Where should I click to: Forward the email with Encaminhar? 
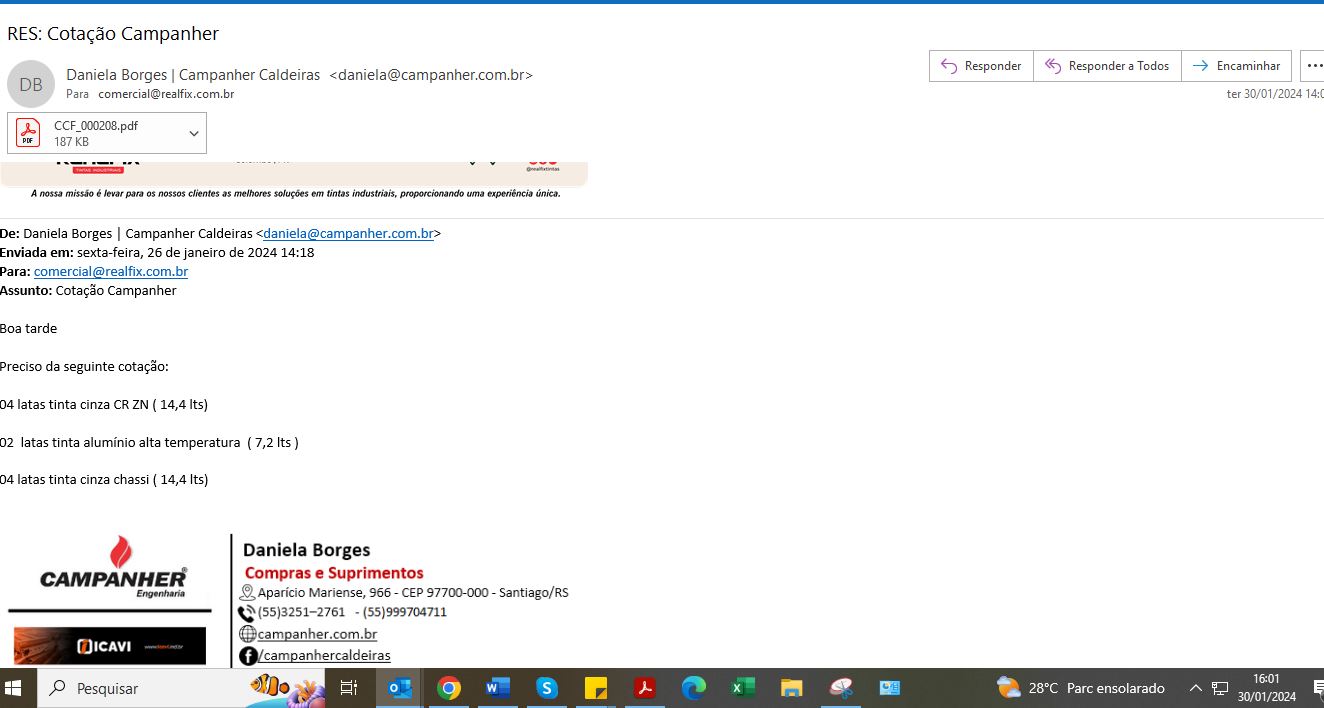coord(1236,66)
